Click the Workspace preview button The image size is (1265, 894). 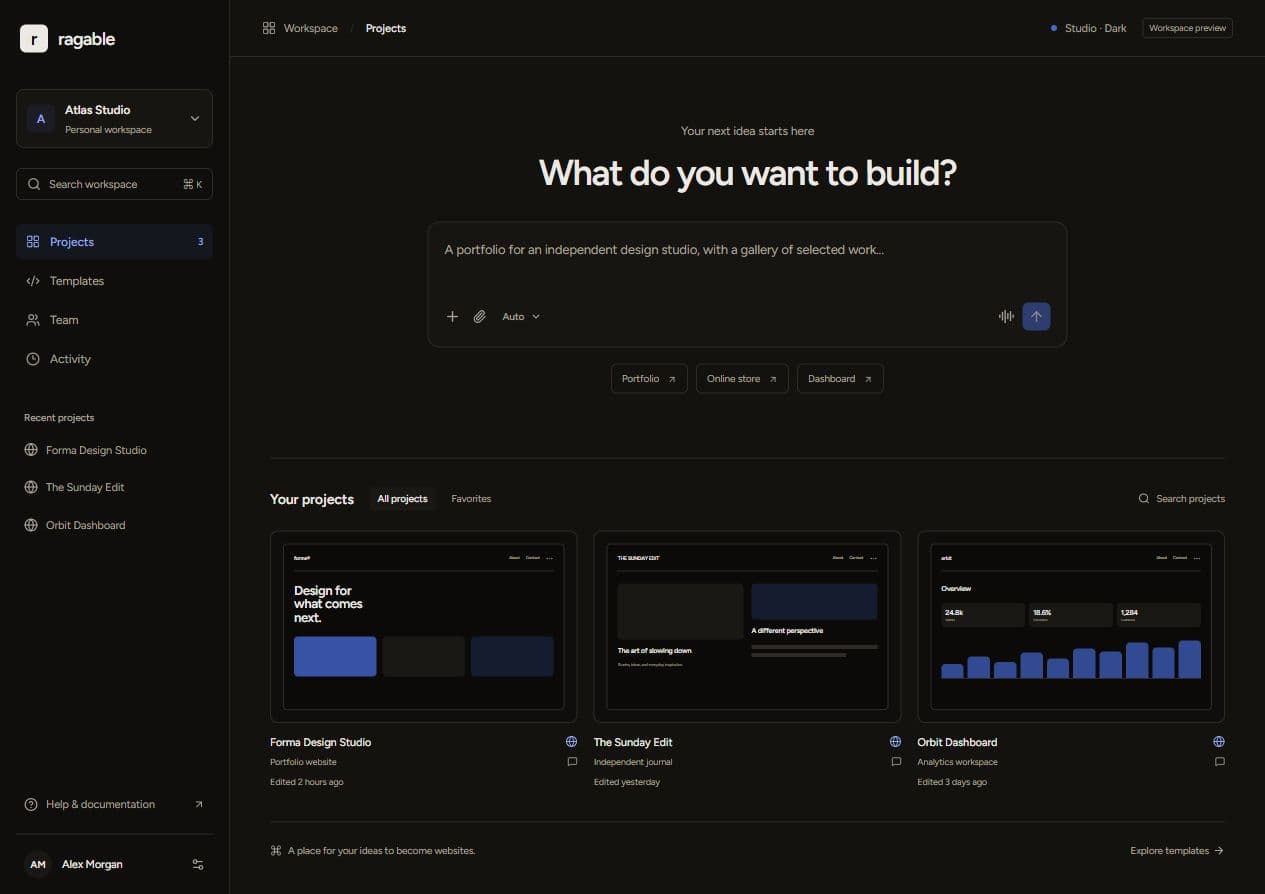coord(1187,28)
